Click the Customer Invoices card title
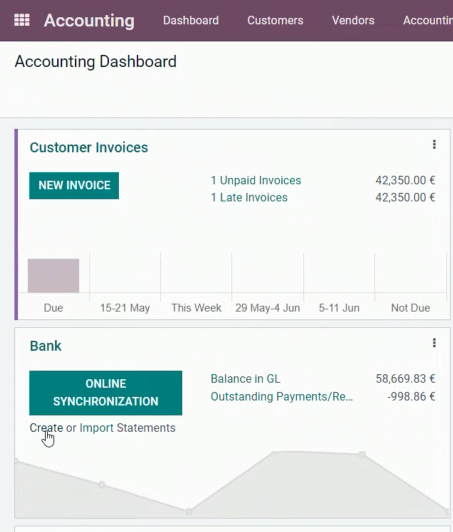 [x=89, y=148]
